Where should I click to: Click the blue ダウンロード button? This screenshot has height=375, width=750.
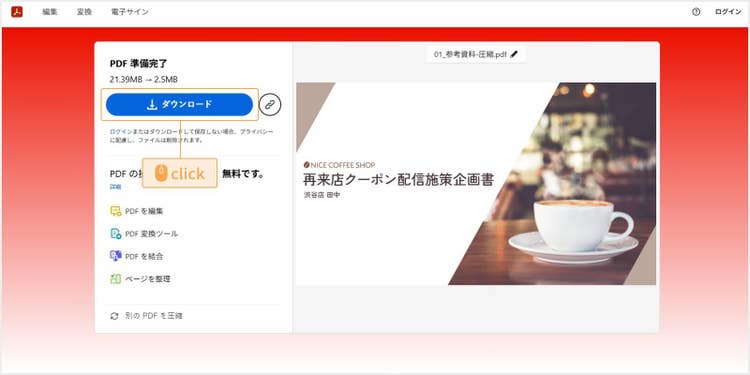click(x=179, y=104)
